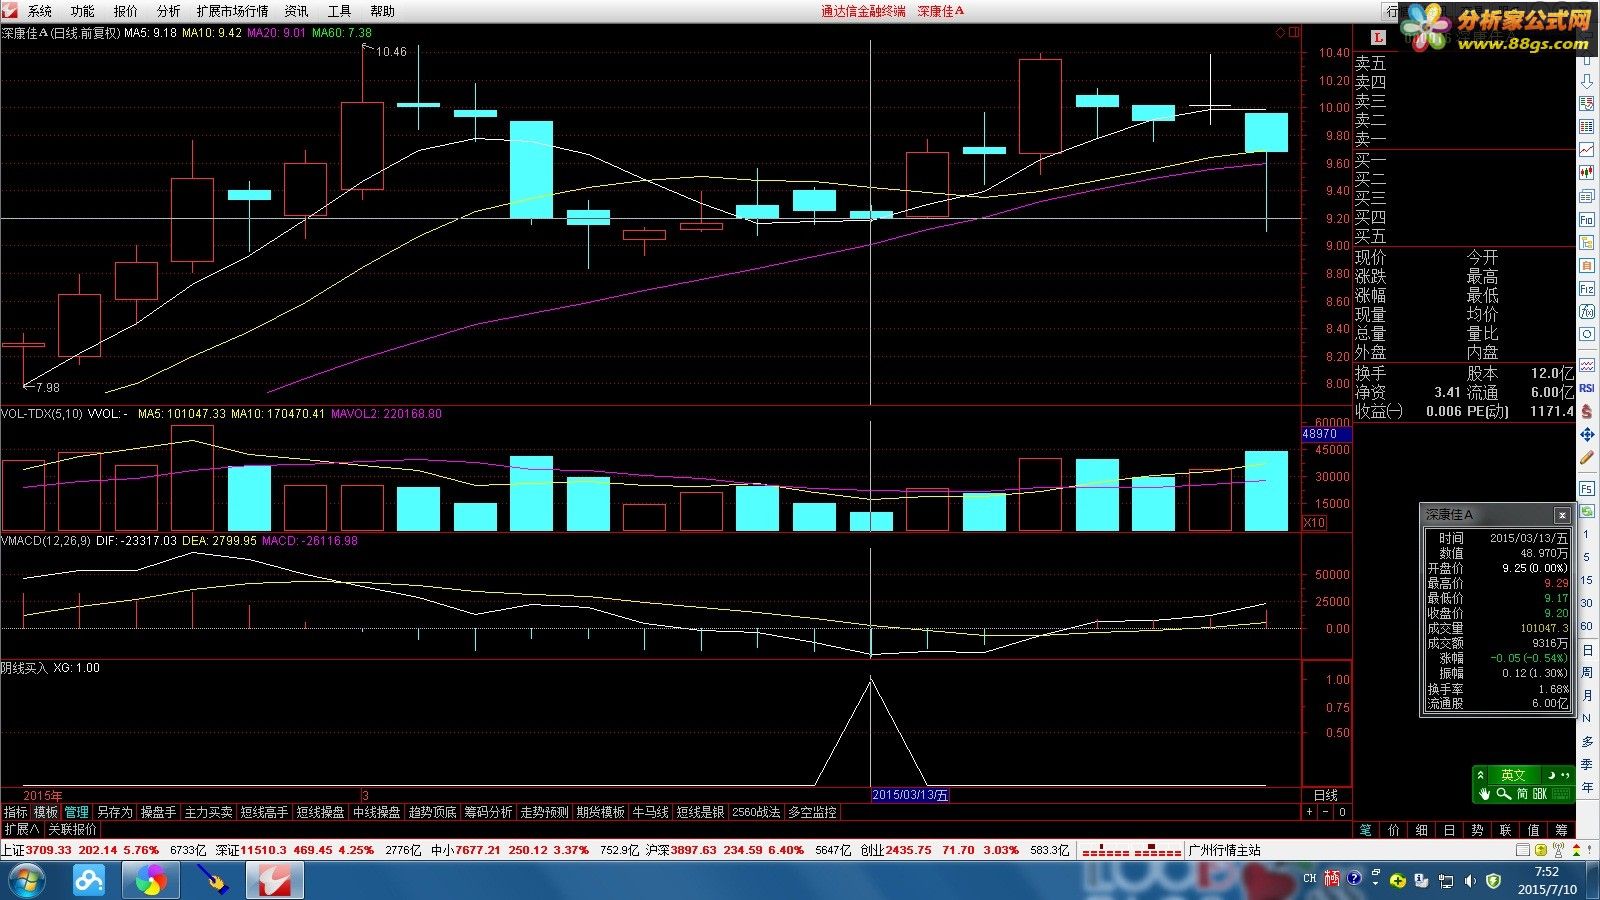
Task: Select the 操盘手 template
Action: coord(158,813)
